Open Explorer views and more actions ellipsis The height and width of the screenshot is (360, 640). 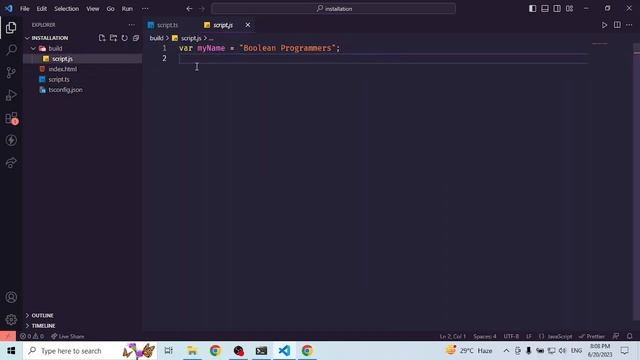point(131,25)
